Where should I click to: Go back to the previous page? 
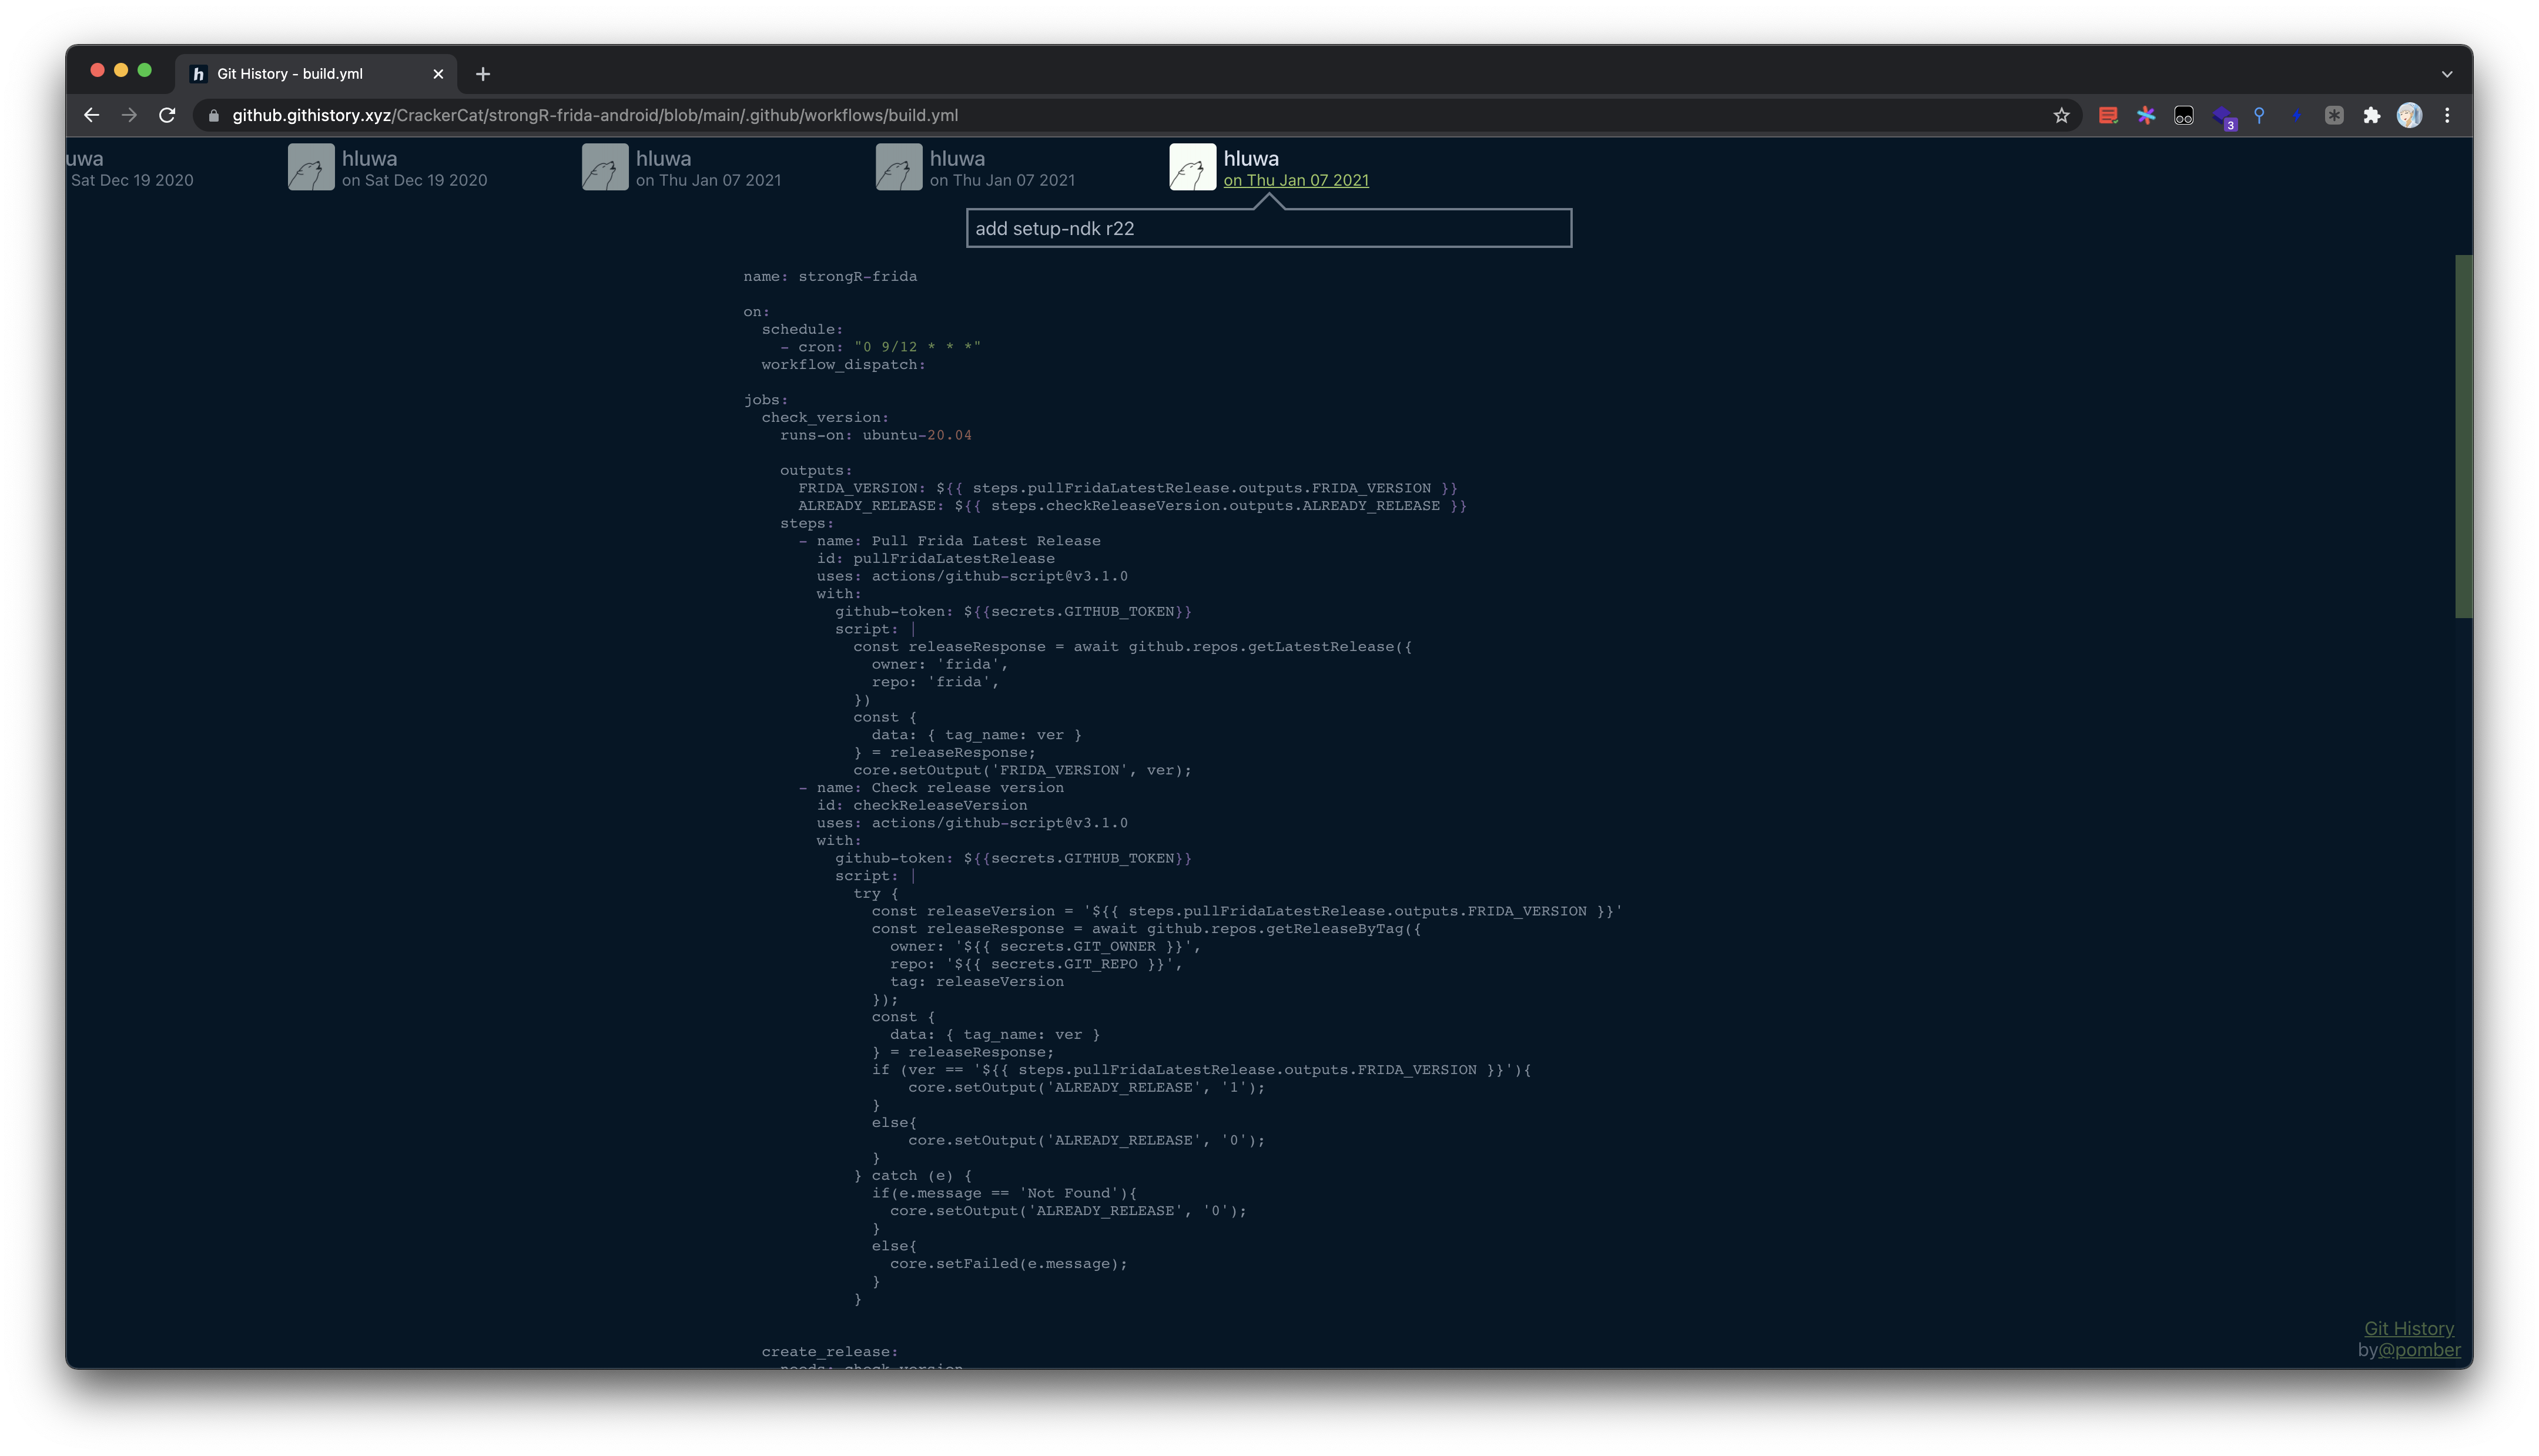(x=92, y=116)
